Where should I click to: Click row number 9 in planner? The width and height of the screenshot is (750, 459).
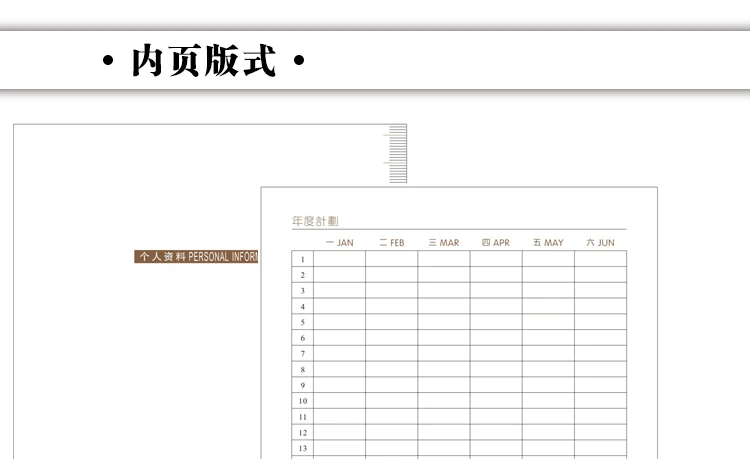[x=302, y=385]
